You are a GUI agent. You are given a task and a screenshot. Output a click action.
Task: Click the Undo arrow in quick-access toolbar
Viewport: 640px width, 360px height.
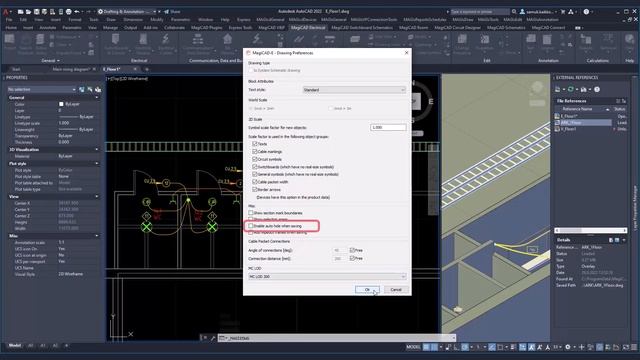(77, 12)
